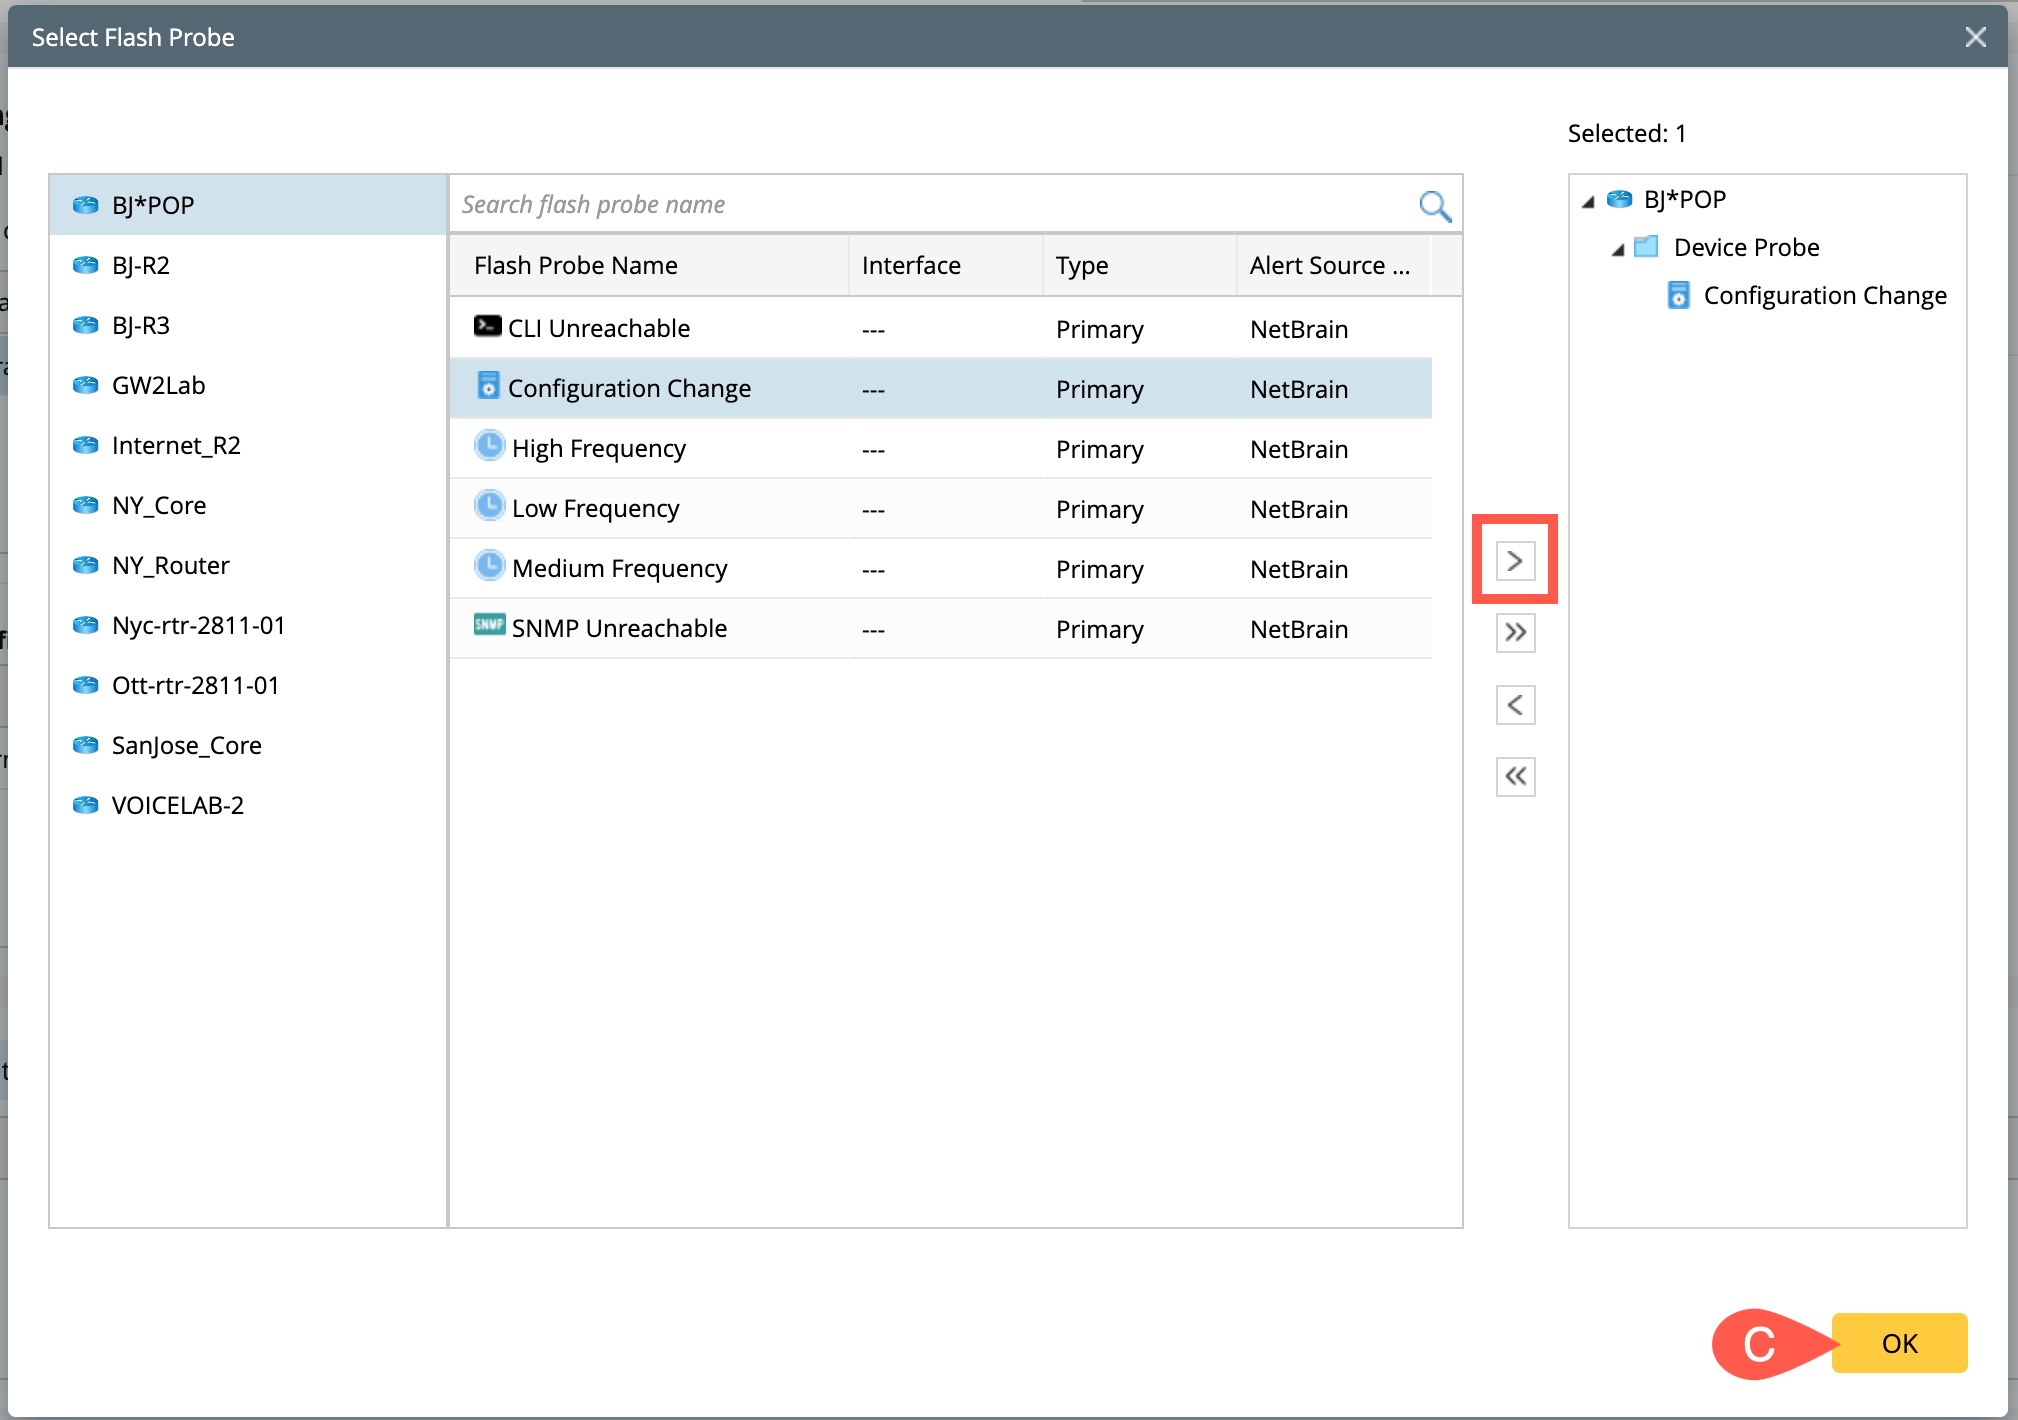Click the add-selected right arrow button
Image resolution: width=2018 pixels, height=1420 pixels.
pos(1515,561)
